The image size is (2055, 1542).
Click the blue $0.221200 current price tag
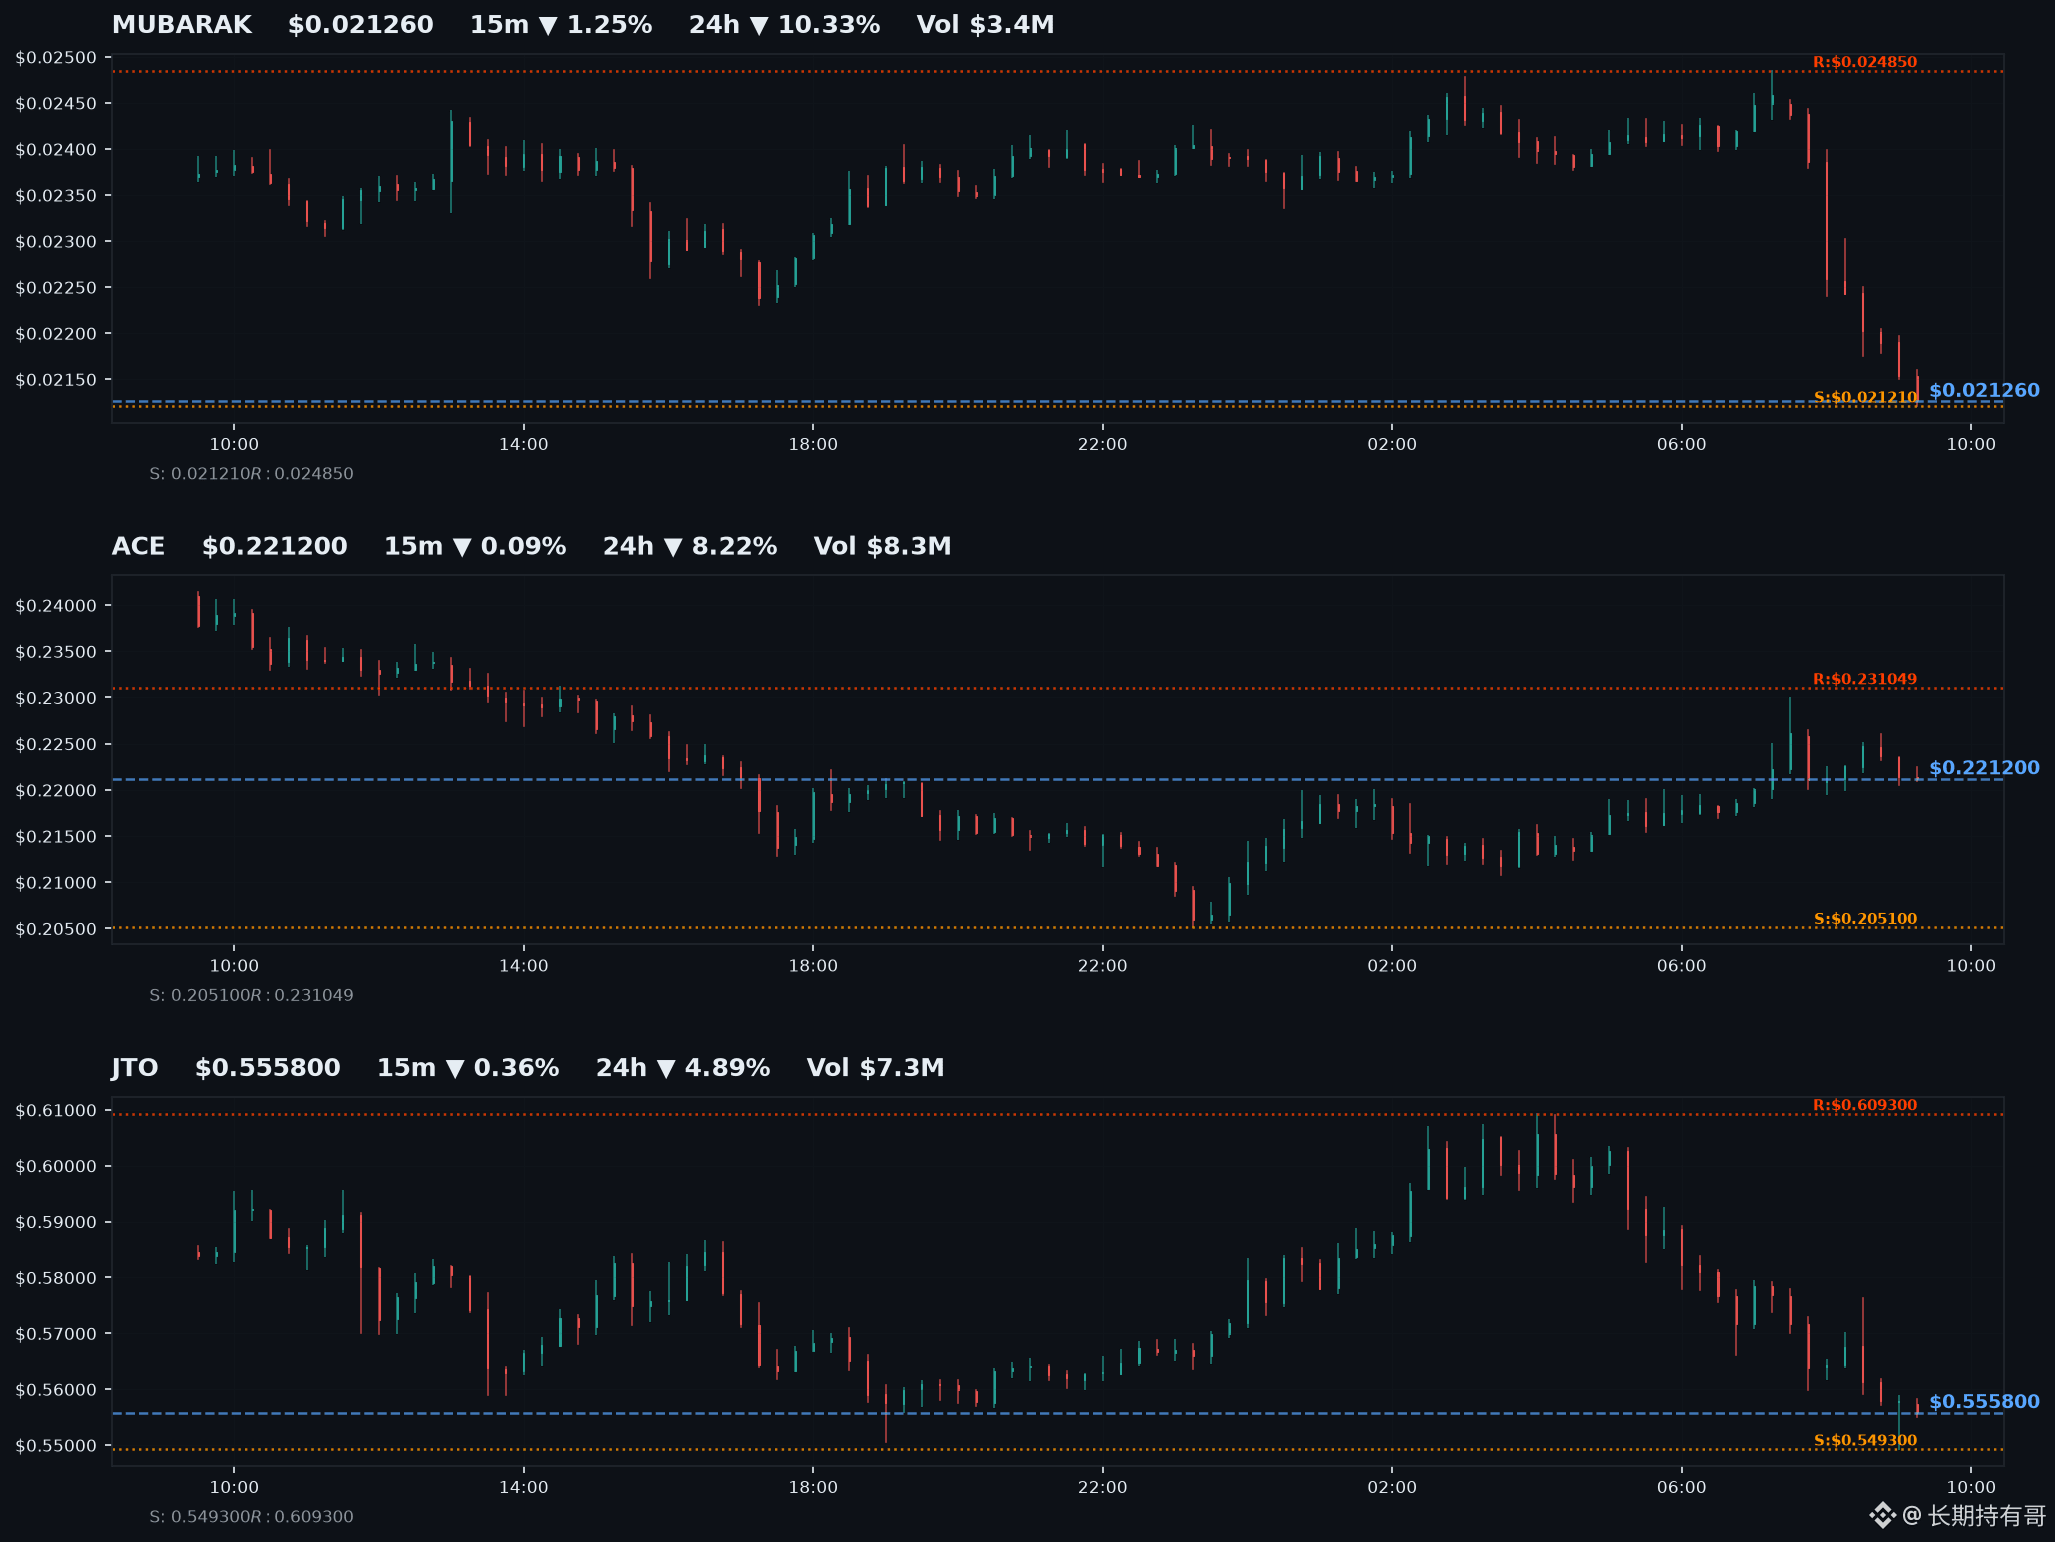tap(1984, 768)
